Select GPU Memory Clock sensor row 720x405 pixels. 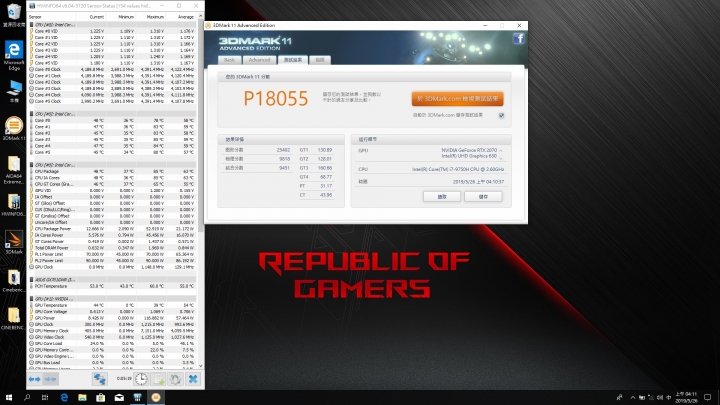(x=112, y=331)
